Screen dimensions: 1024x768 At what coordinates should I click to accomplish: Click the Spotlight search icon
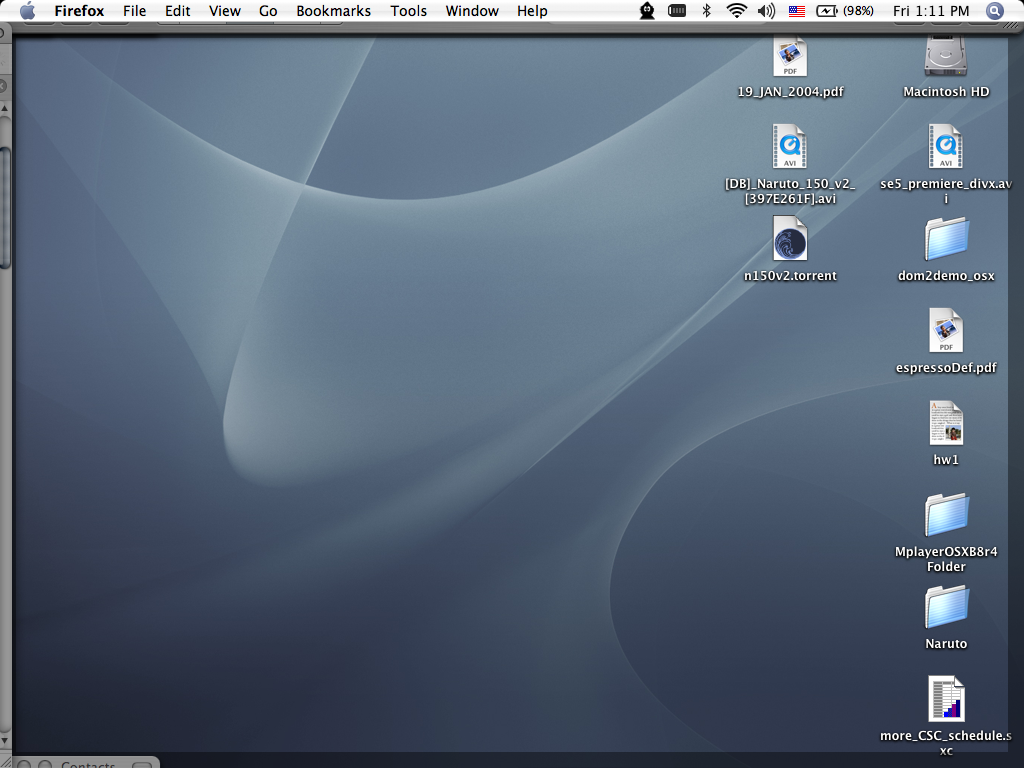[995, 11]
